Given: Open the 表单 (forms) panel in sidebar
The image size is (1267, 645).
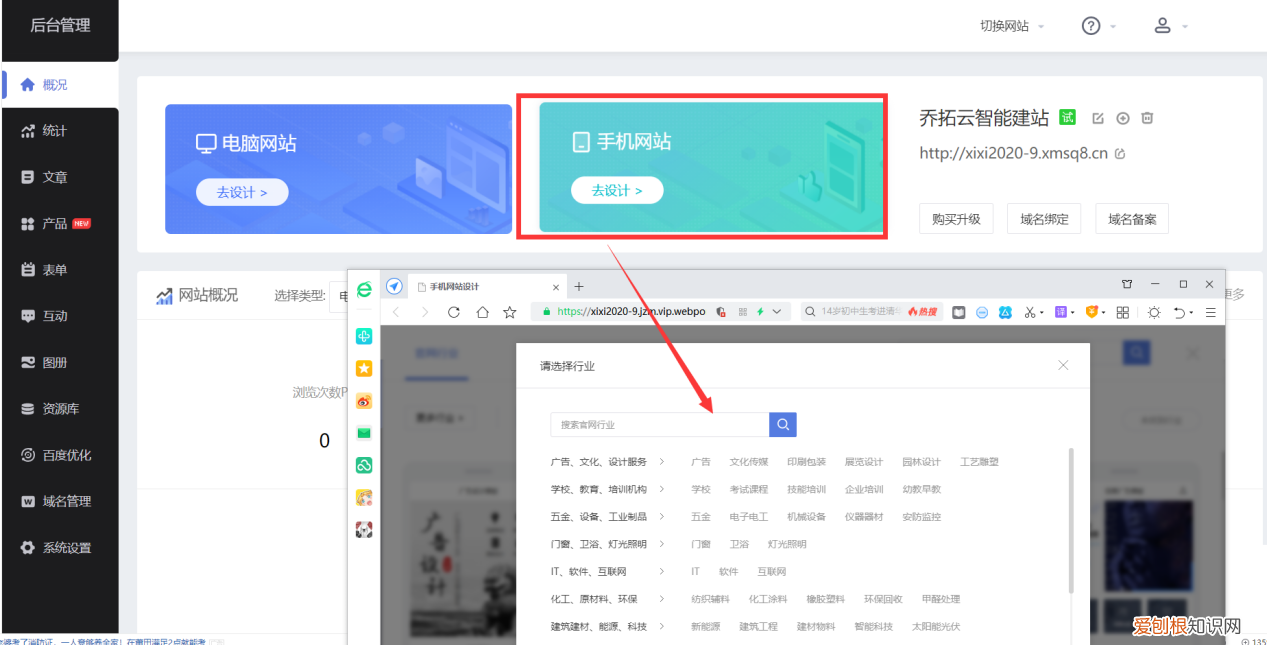Looking at the screenshot, I should tap(48, 268).
